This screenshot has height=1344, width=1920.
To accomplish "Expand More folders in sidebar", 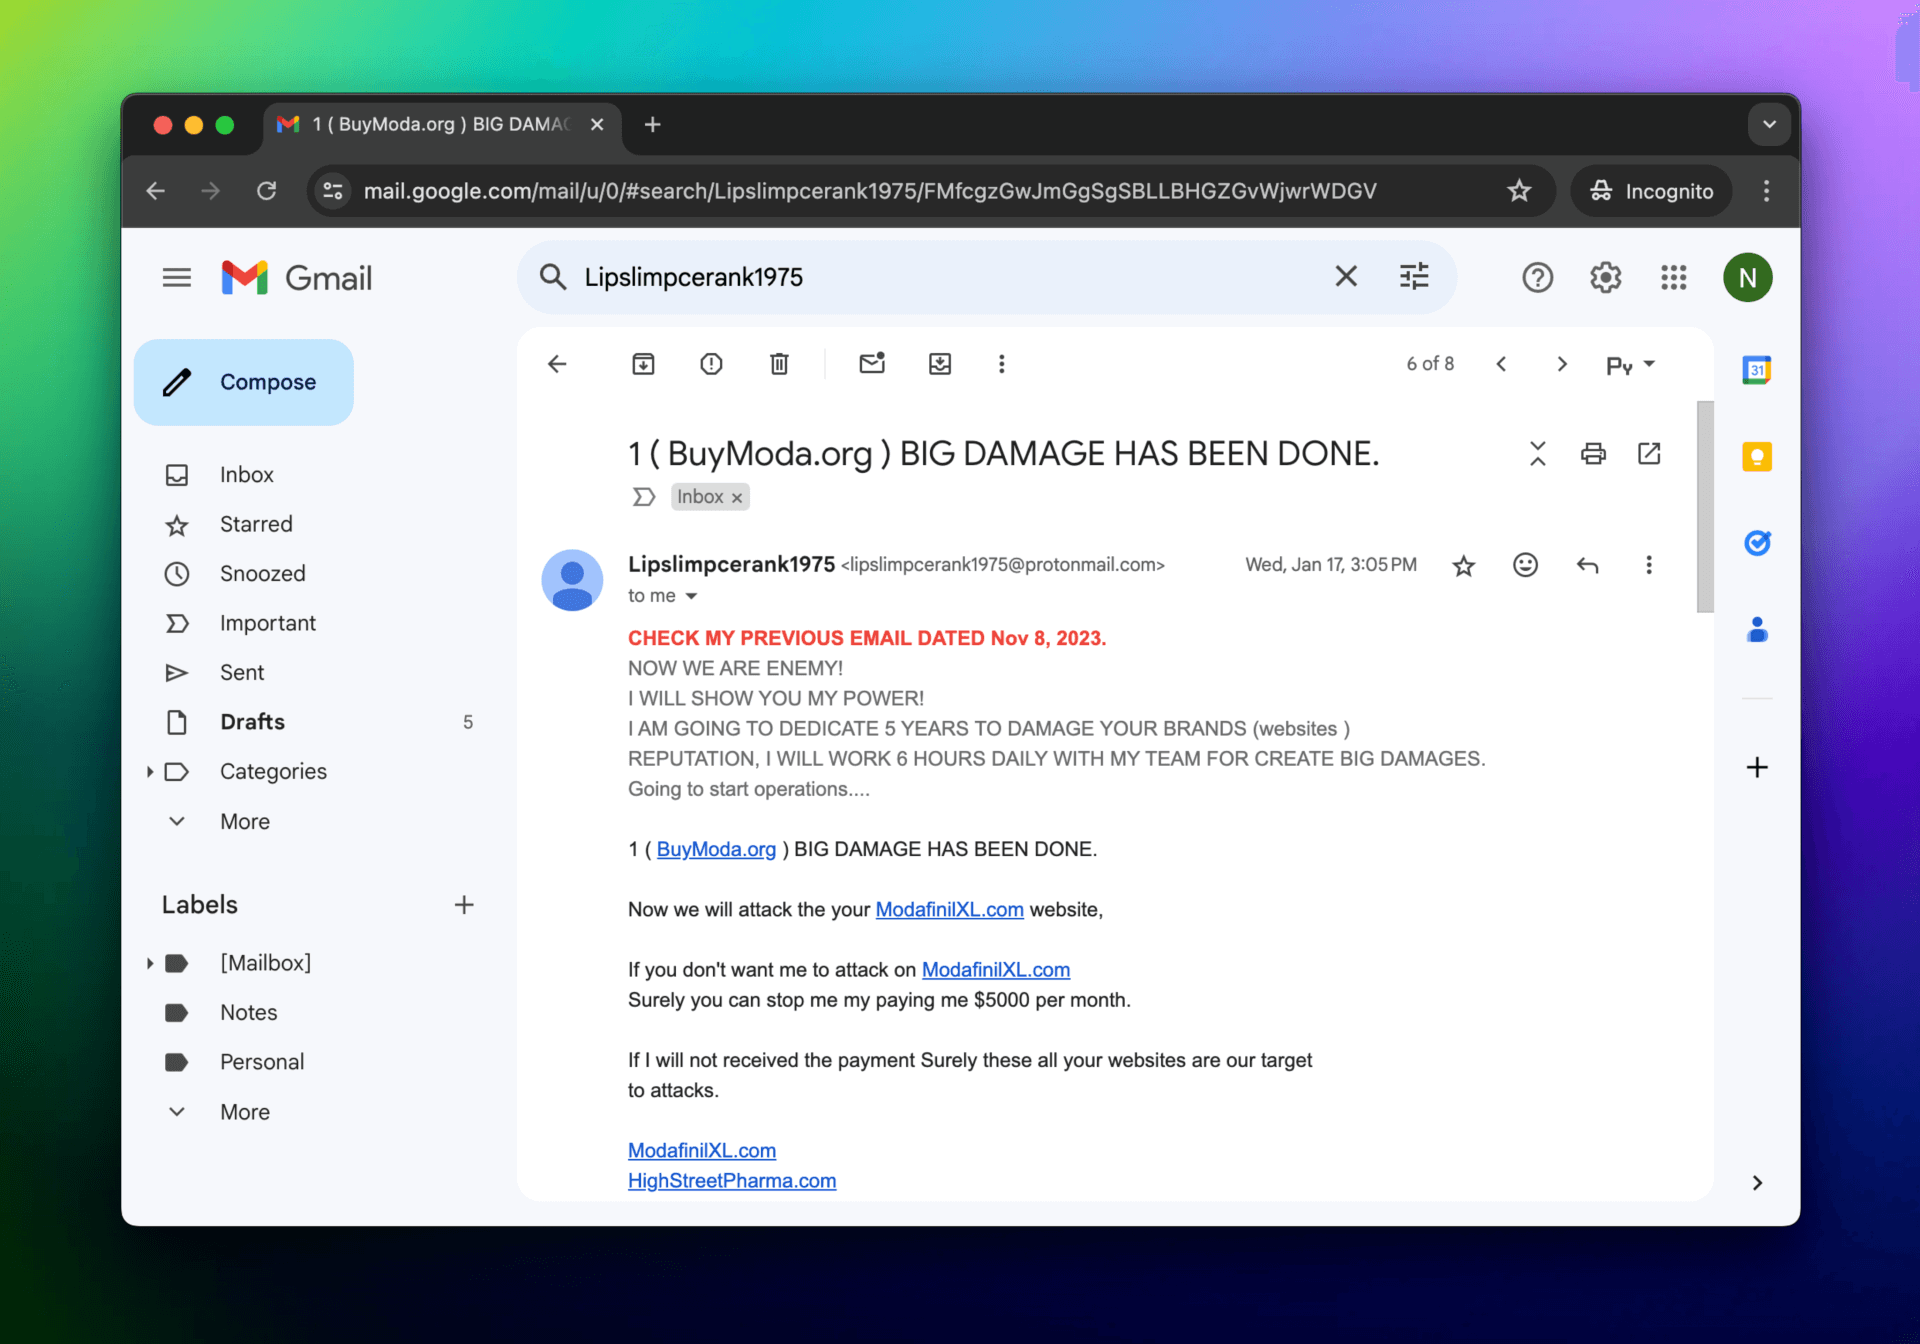I will tap(244, 821).
